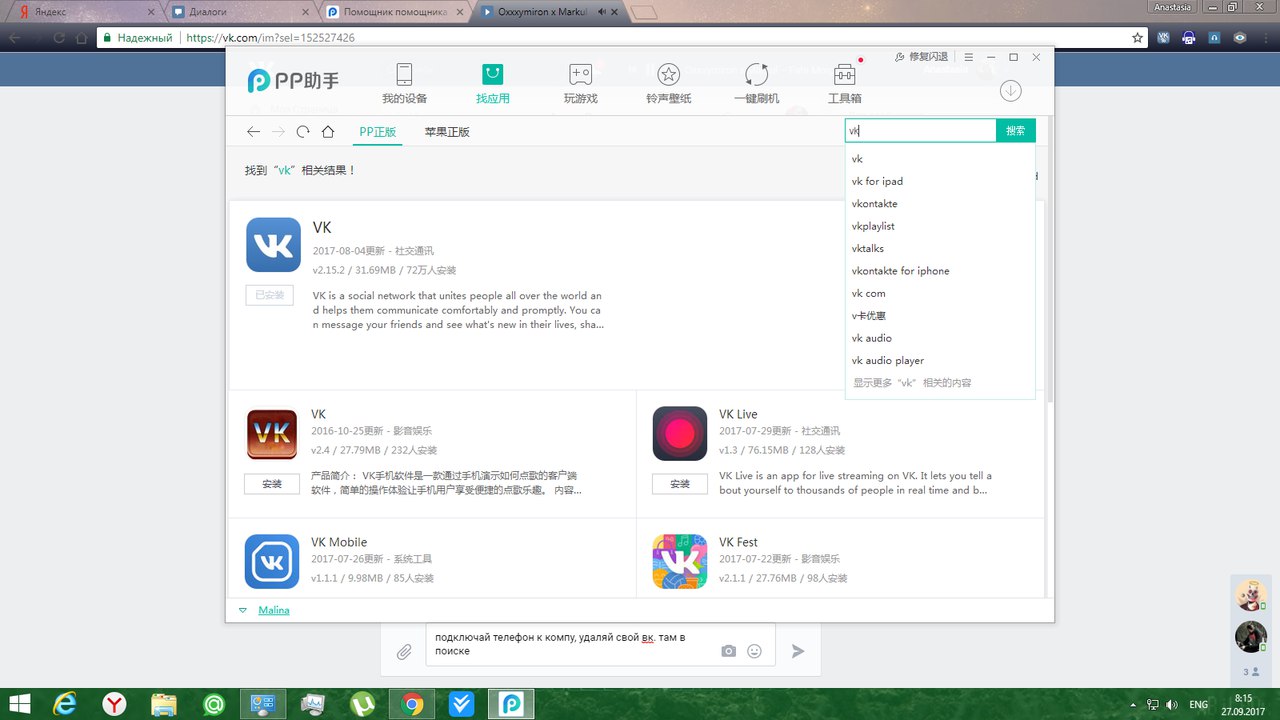Click the download manager arrow icon
This screenshot has width=1280, height=720.
coord(1011,91)
